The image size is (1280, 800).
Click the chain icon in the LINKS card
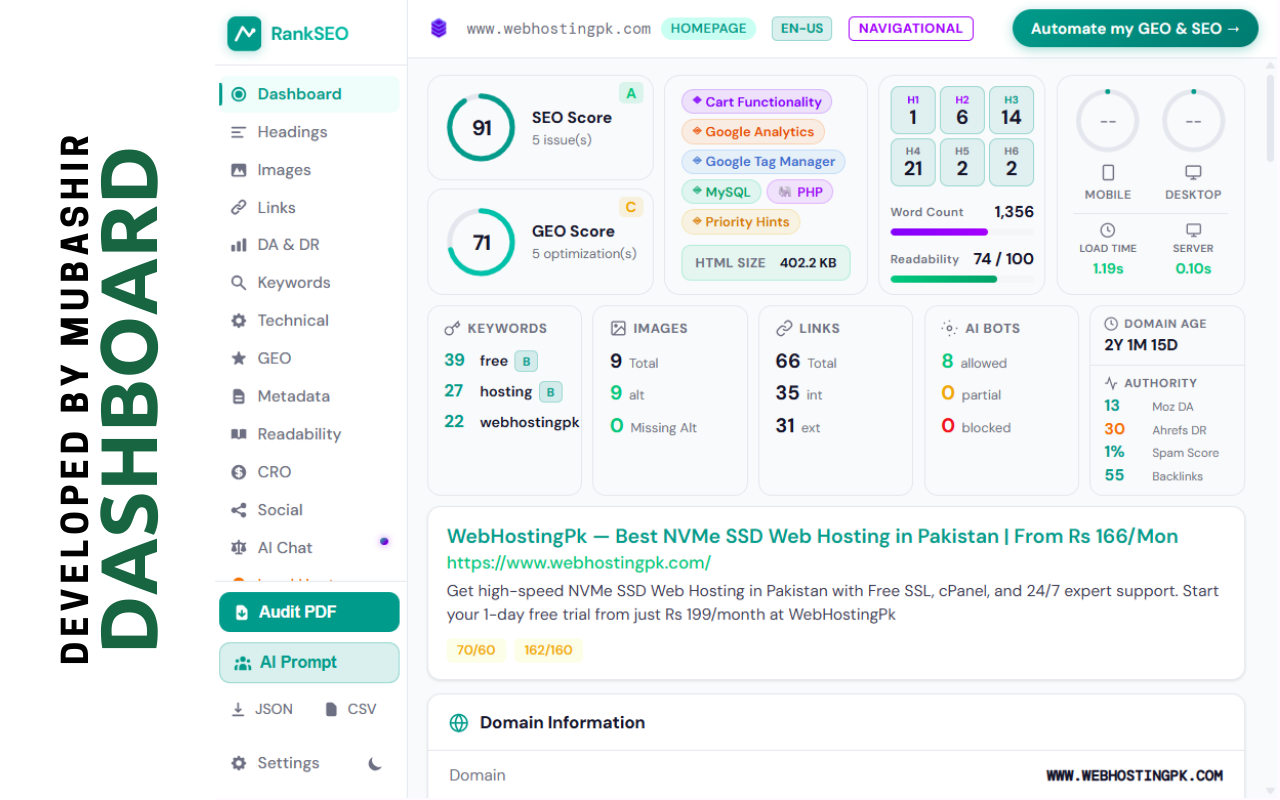[784, 328]
